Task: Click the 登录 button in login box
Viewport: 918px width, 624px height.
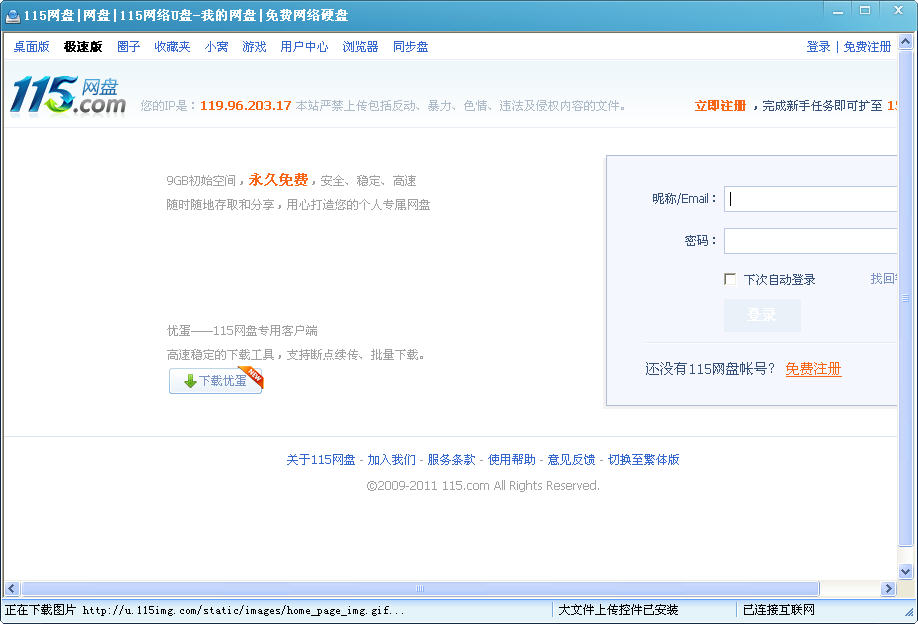Action: [x=762, y=316]
